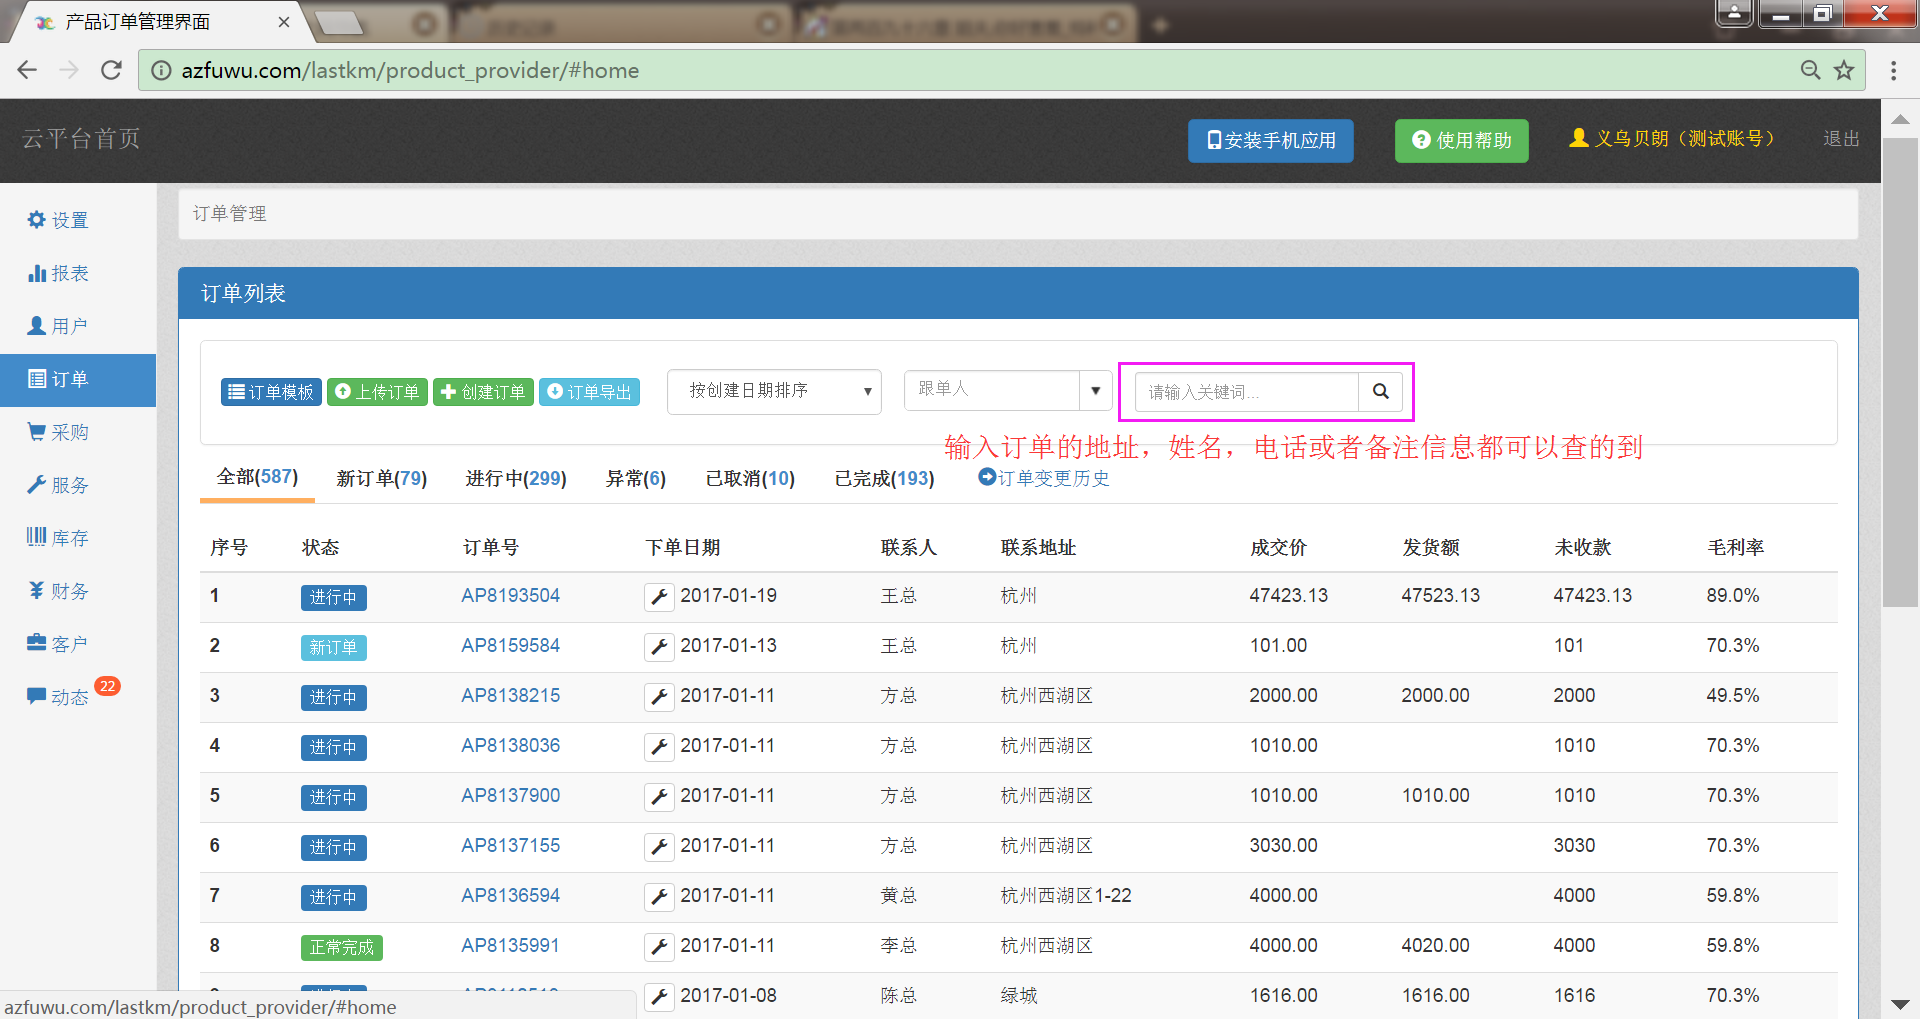The height and width of the screenshot is (1019, 1920).
Task: Click wrench icon for order AP8135991
Action: pos(659,947)
